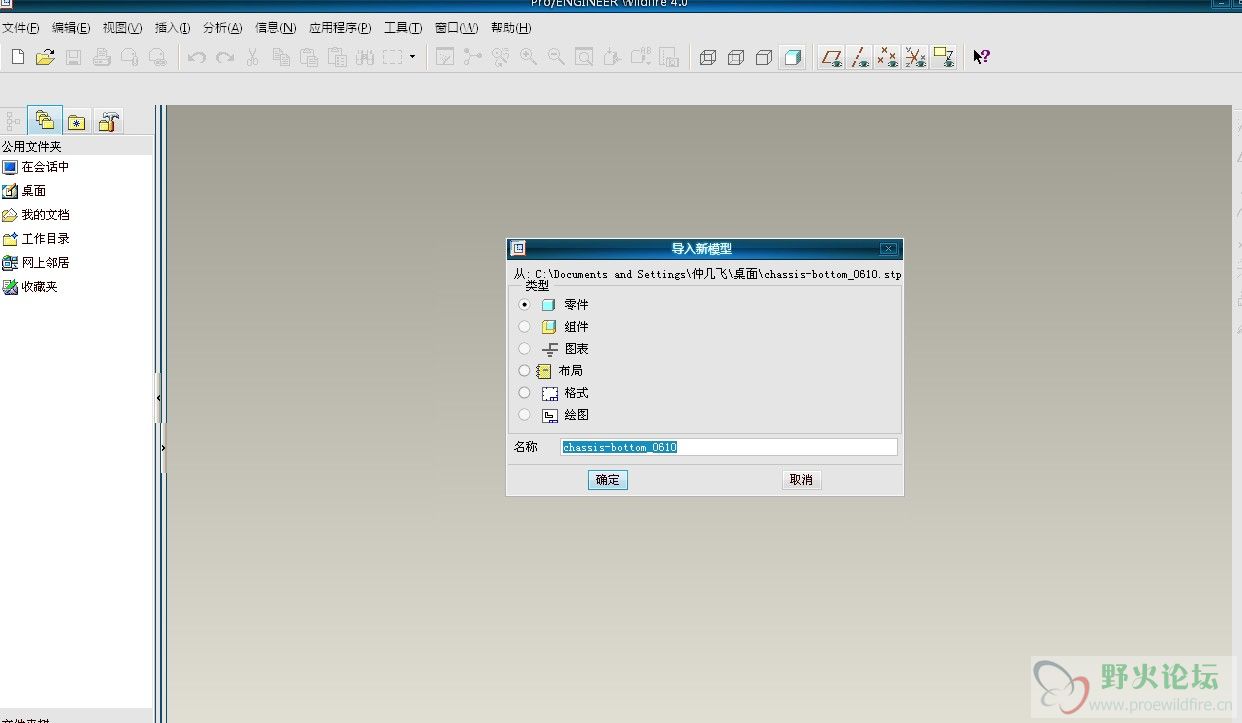This screenshot has height=723, width=1242.
Task: Open 我的文档 in common folders
Action: pos(36,215)
